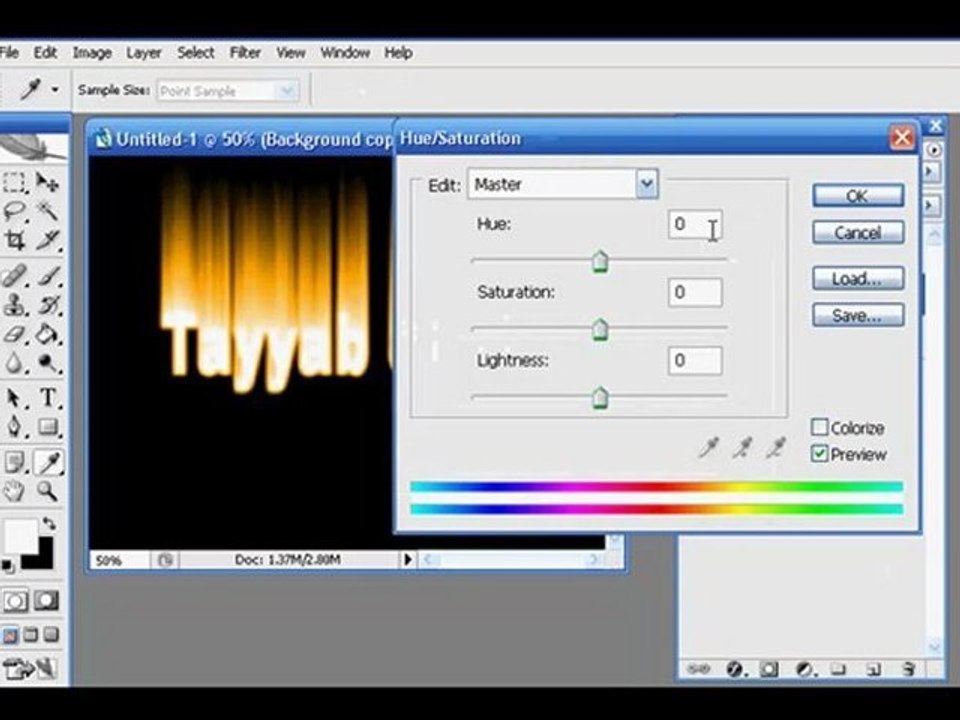This screenshot has height=720, width=960.
Task: Select the Magic Wand tool
Action: coord(47,210)
